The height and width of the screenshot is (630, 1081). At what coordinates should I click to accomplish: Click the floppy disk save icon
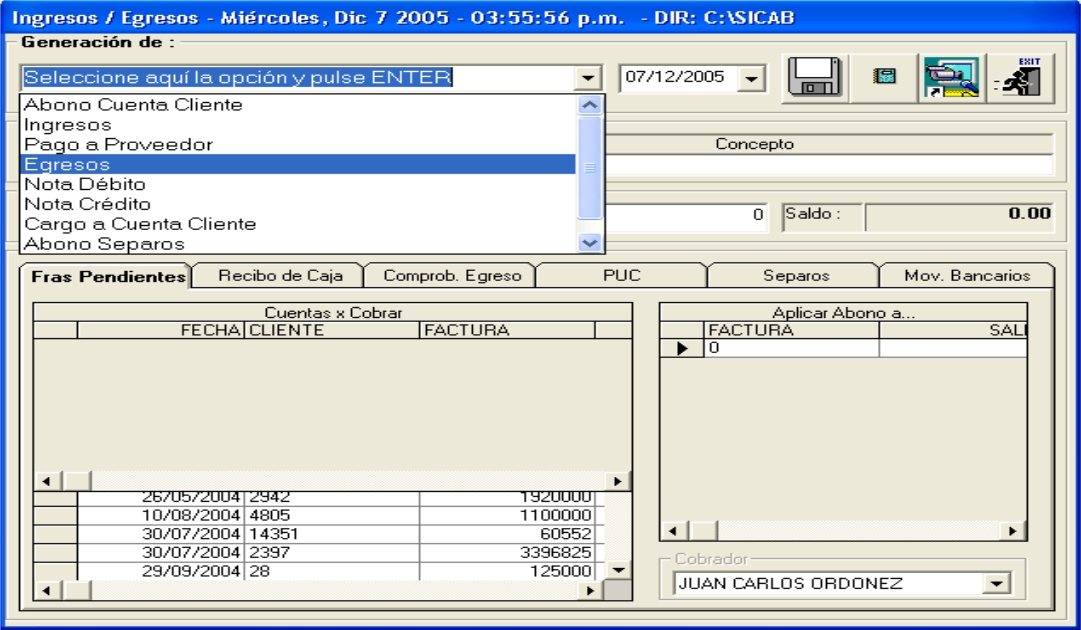815,78
